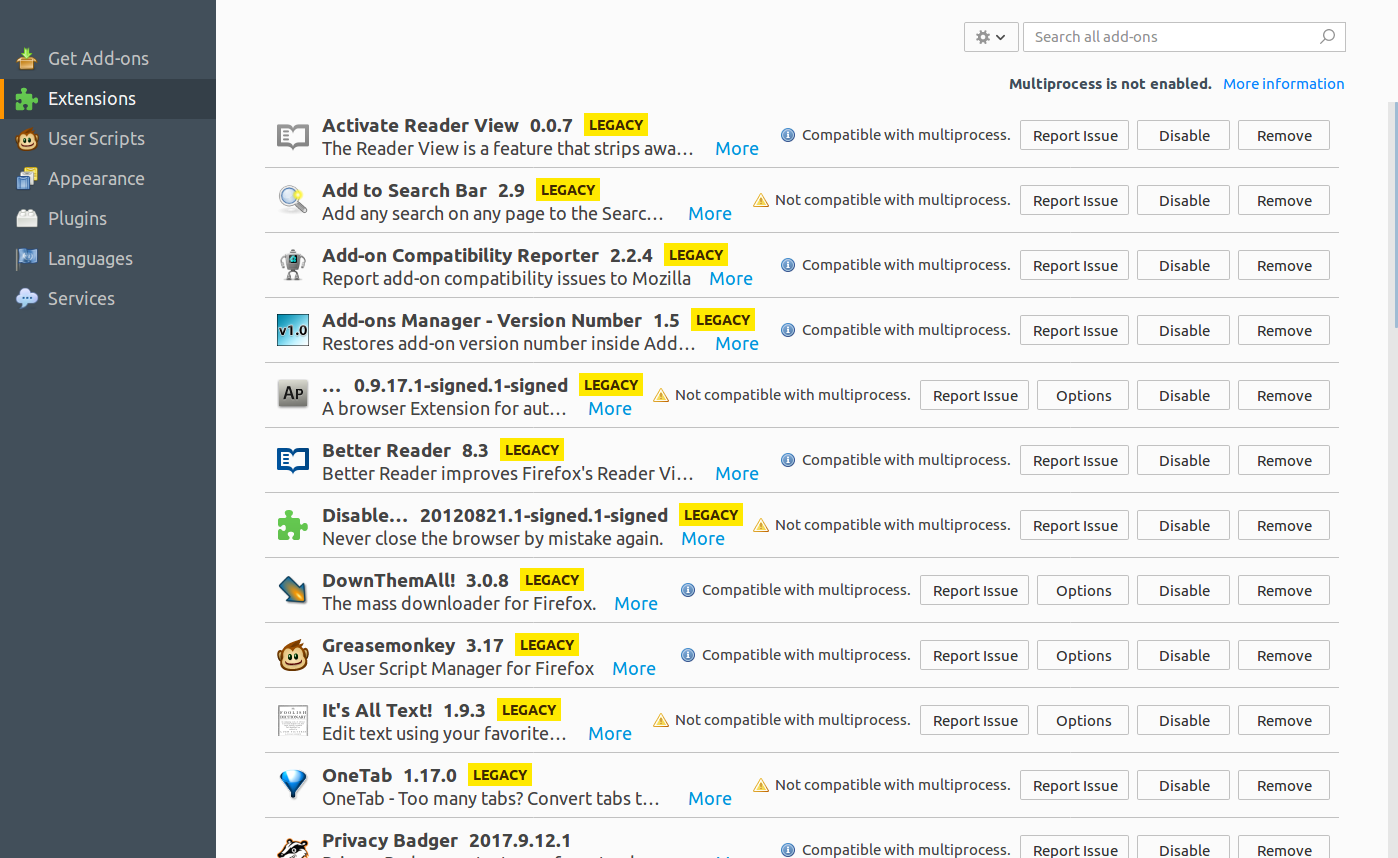Click the green puzzle icon of the Disable… extension
The width and height of the screenshot is (1398, 858).
(x=293, y=525)
